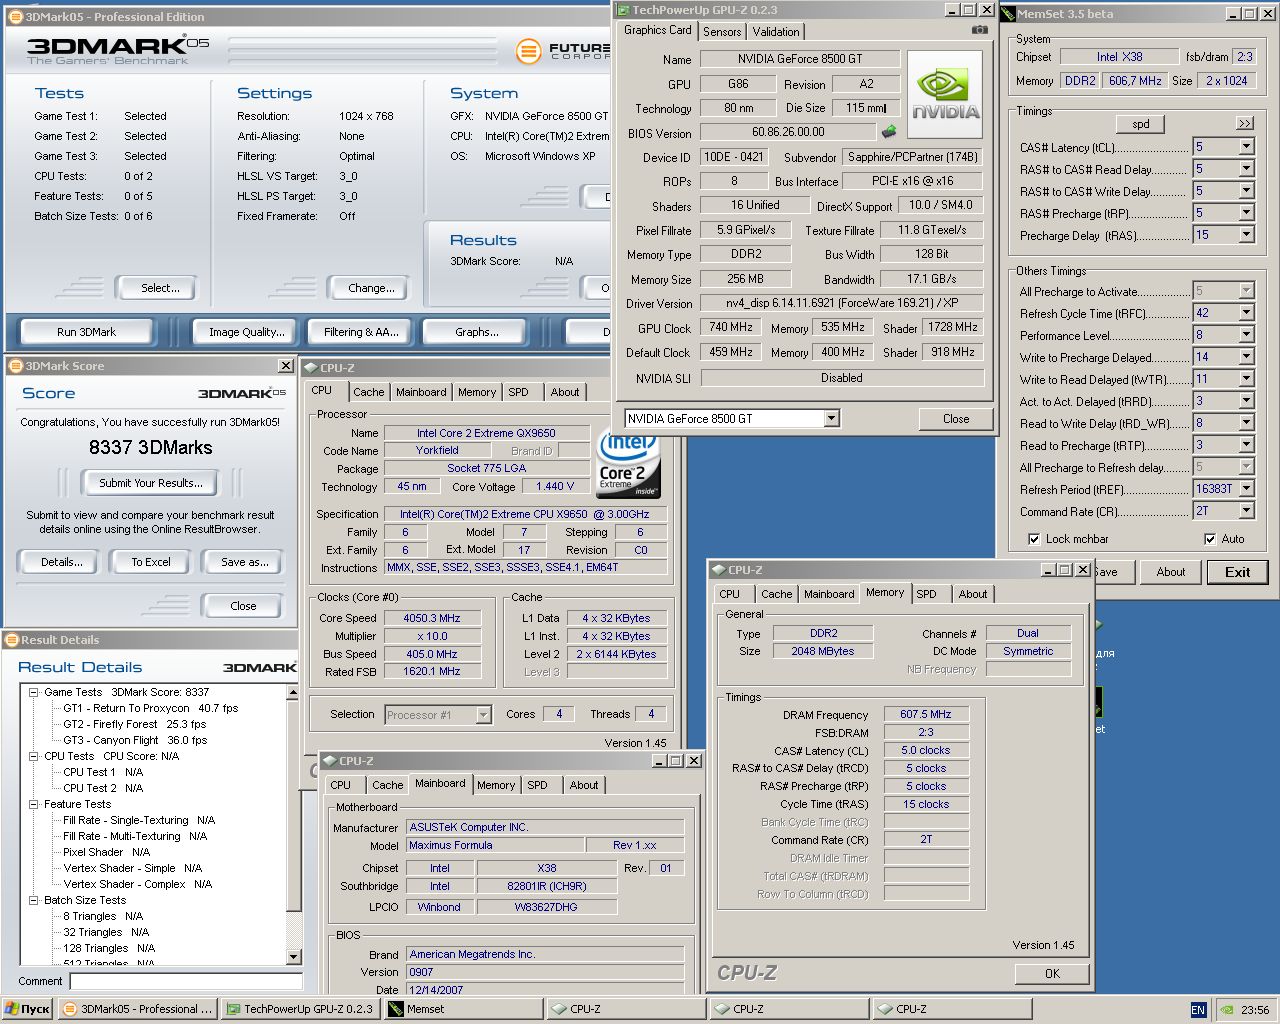Viewport: 1280px width, 1024px height.
Task: Click 3DMark Score window title icon
Action: [16, 366]
